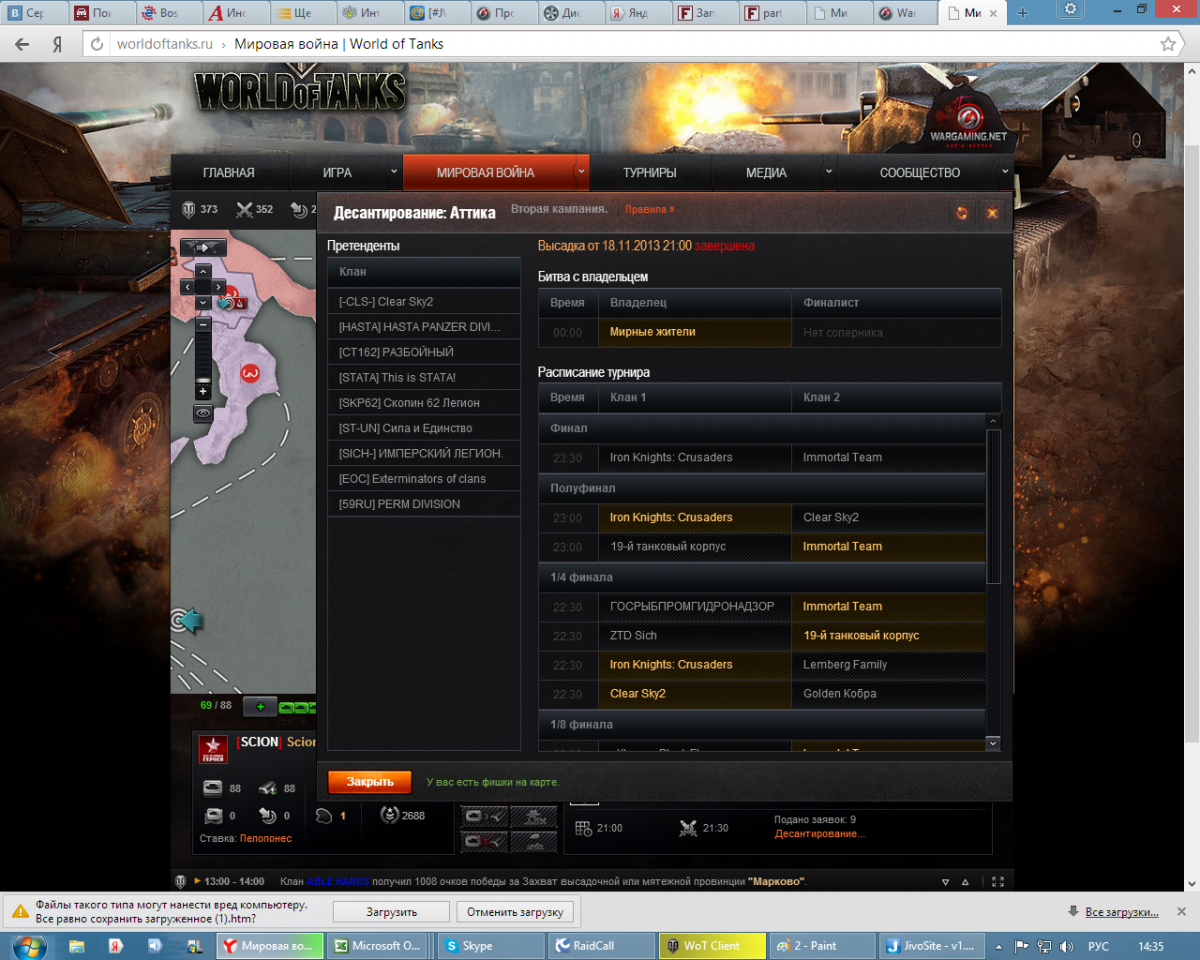The width and height of the screenshot is (1200, 960).
Task: Open the ГЛАВНАЯ menu item
Action: 229,172
